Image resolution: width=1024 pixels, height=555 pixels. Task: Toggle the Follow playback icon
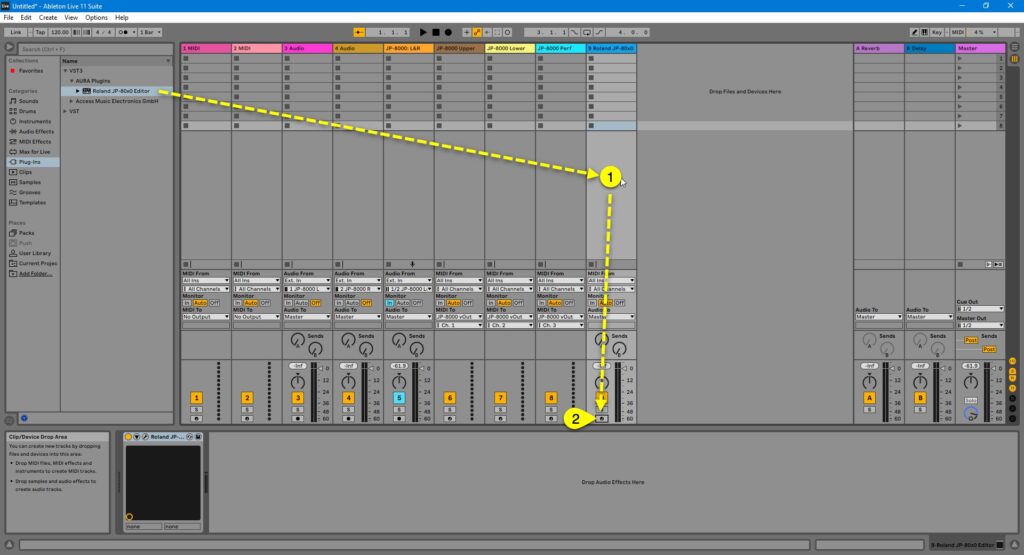(359, 32)
